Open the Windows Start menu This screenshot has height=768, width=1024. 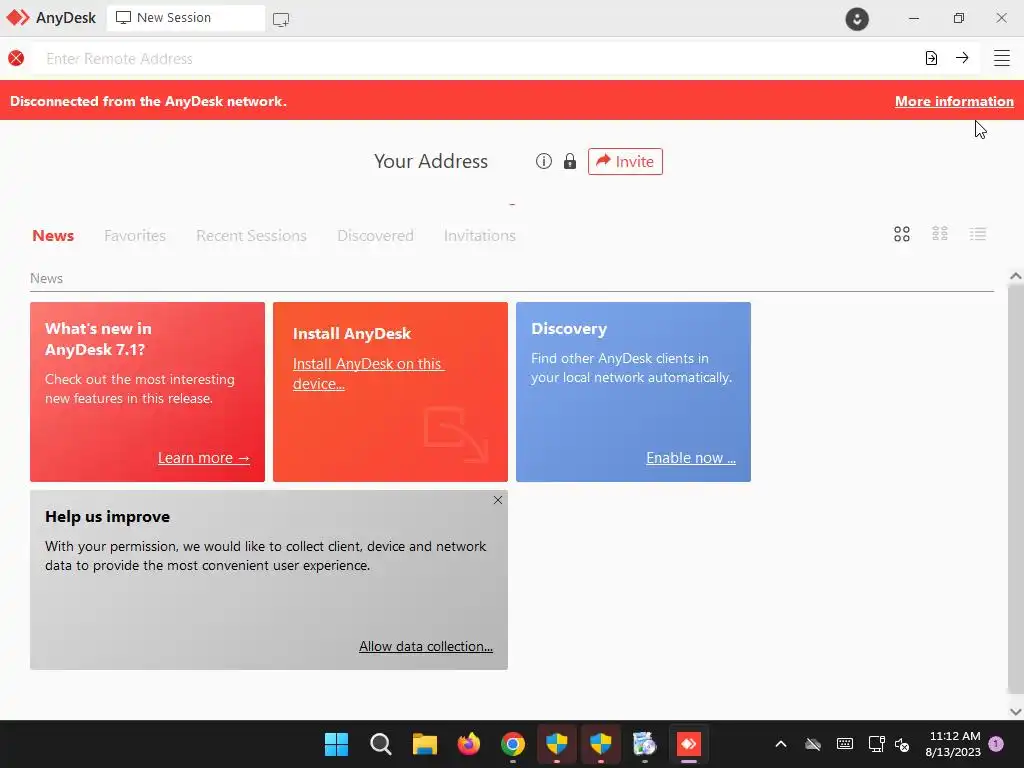[336, 744]
